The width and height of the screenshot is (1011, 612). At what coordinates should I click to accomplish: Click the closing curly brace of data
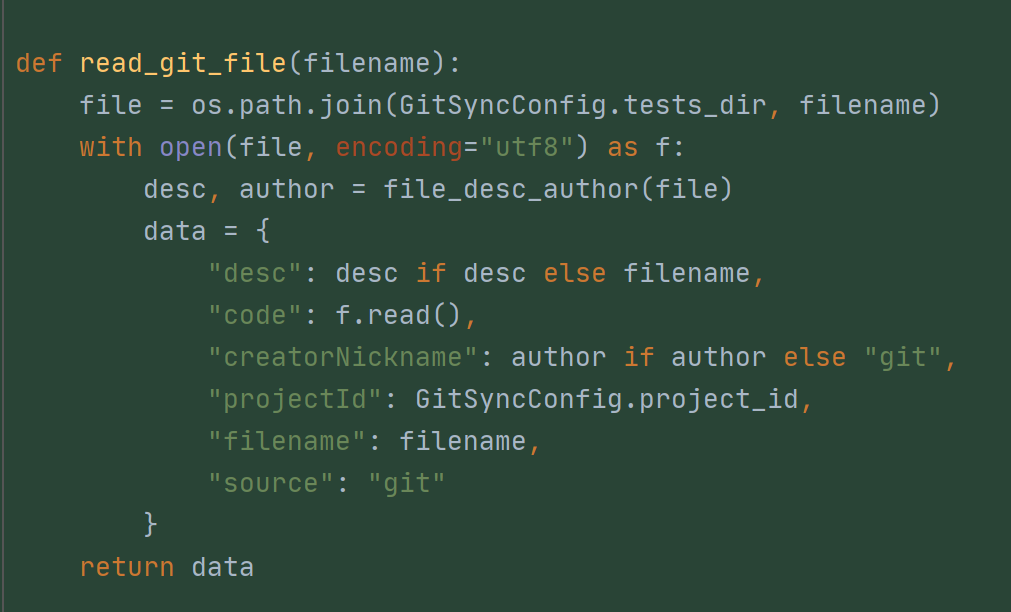(x=150, y=524)
